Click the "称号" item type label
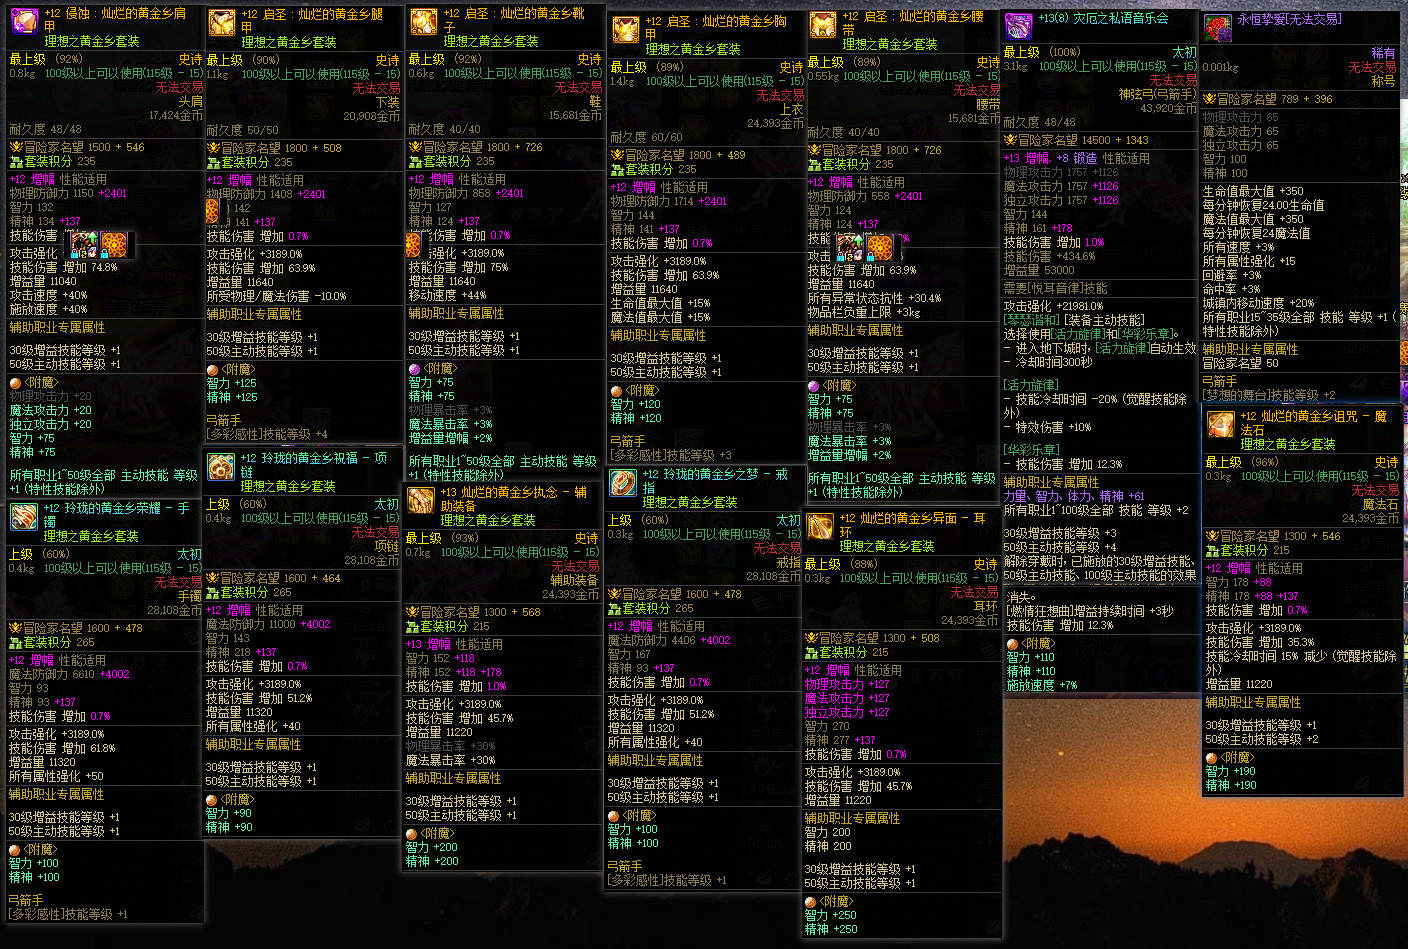1408x949 pixels. point(1384,81)
